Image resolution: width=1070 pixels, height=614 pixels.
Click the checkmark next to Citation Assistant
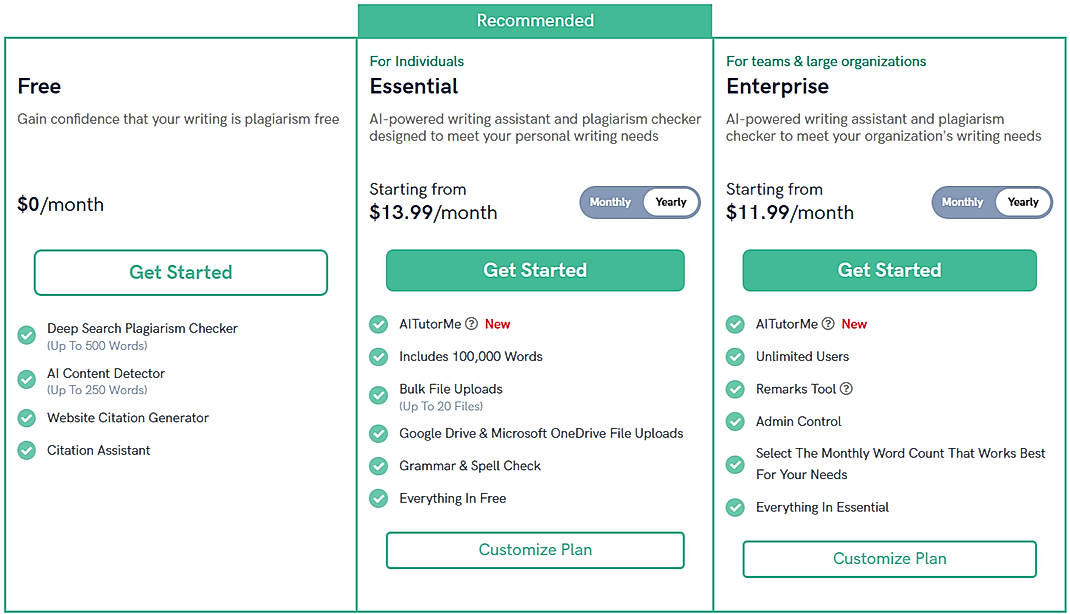pyautogui.click(x=26, y=450)
